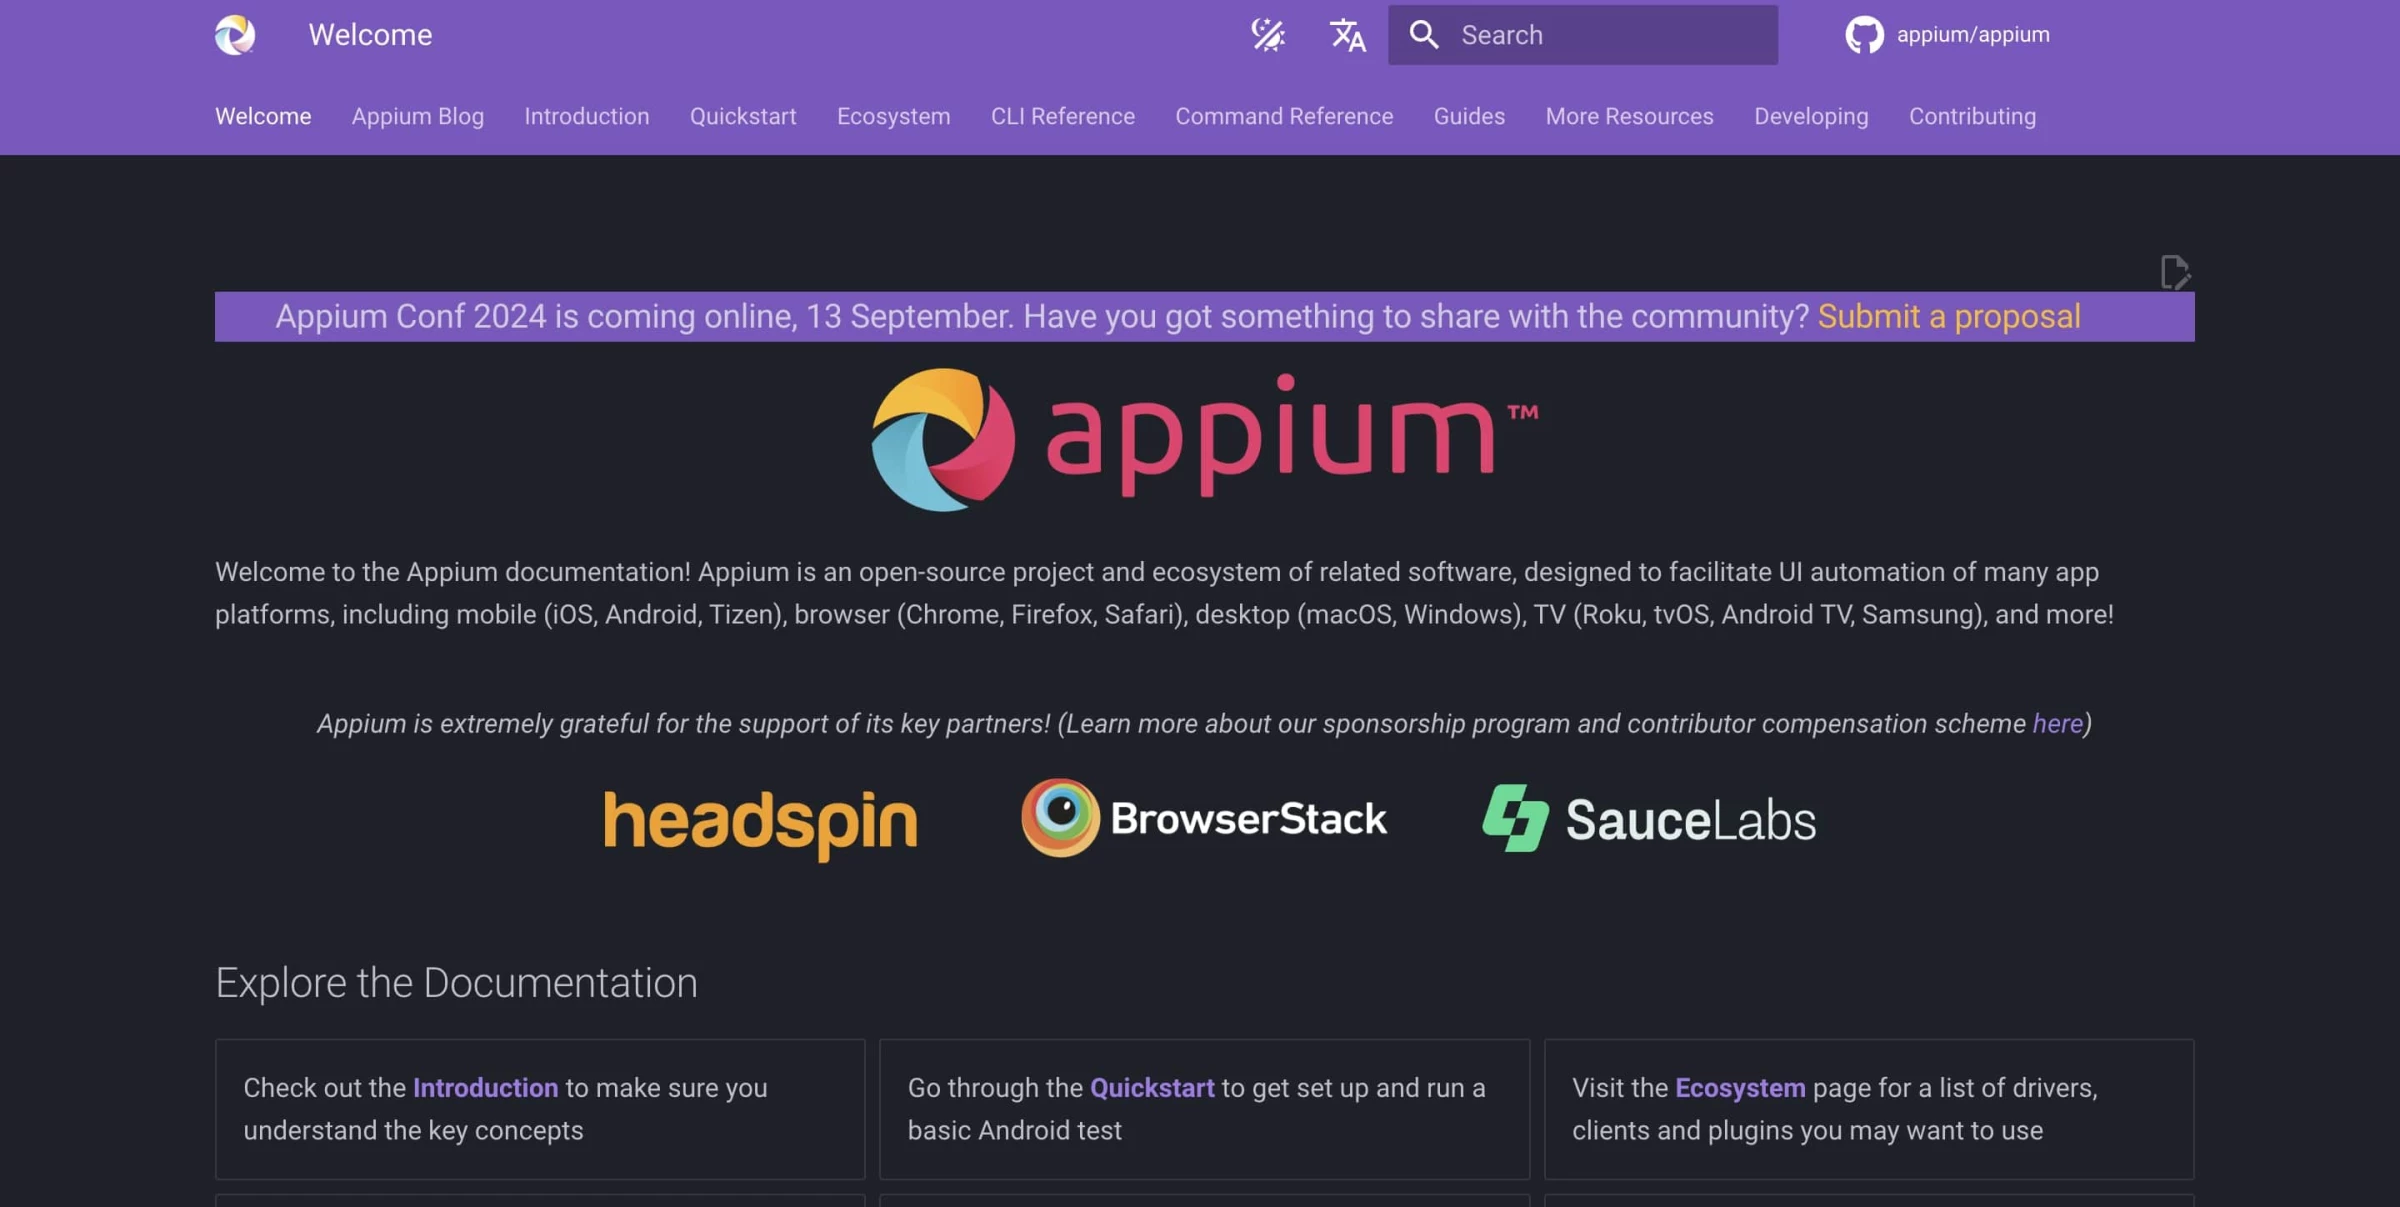Focus the Search input field
2400x1207 pixels.
pos(1582,35)
